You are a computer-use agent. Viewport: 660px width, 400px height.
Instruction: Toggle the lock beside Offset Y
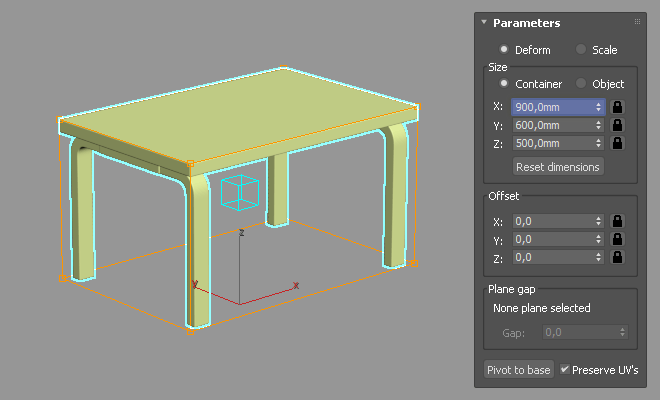pyautogui.click(x=618, y=240)
